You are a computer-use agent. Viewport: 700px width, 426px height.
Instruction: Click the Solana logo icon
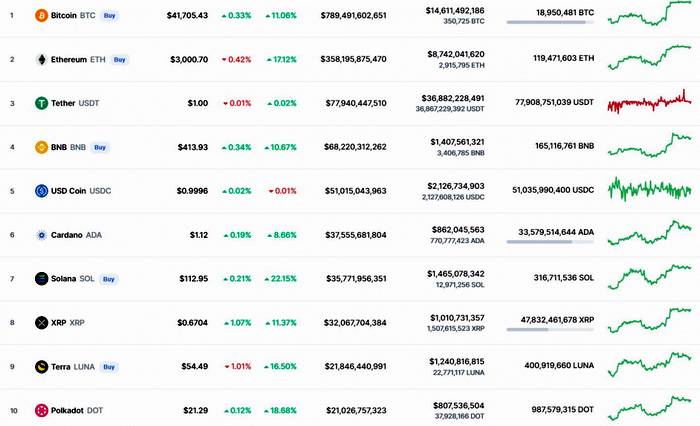pyautogui.click(x=41, y=279)
